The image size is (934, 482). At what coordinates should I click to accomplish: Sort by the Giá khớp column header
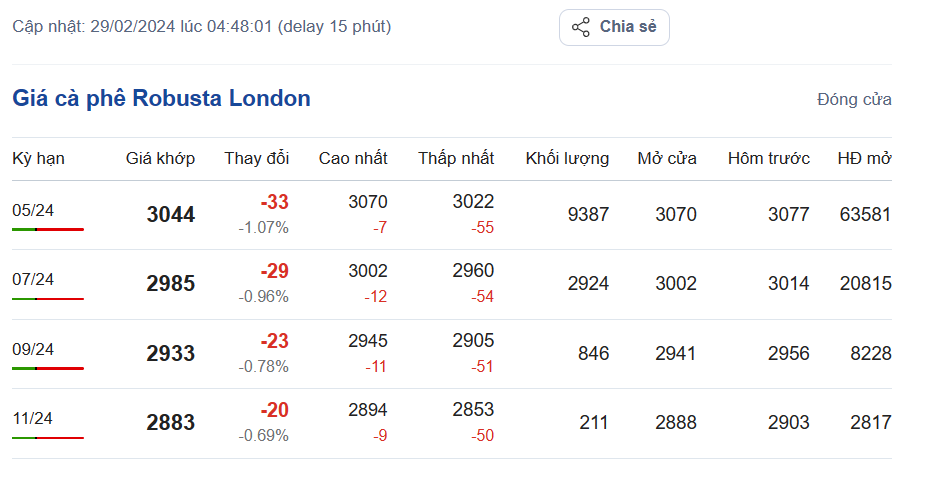[160, 158]
